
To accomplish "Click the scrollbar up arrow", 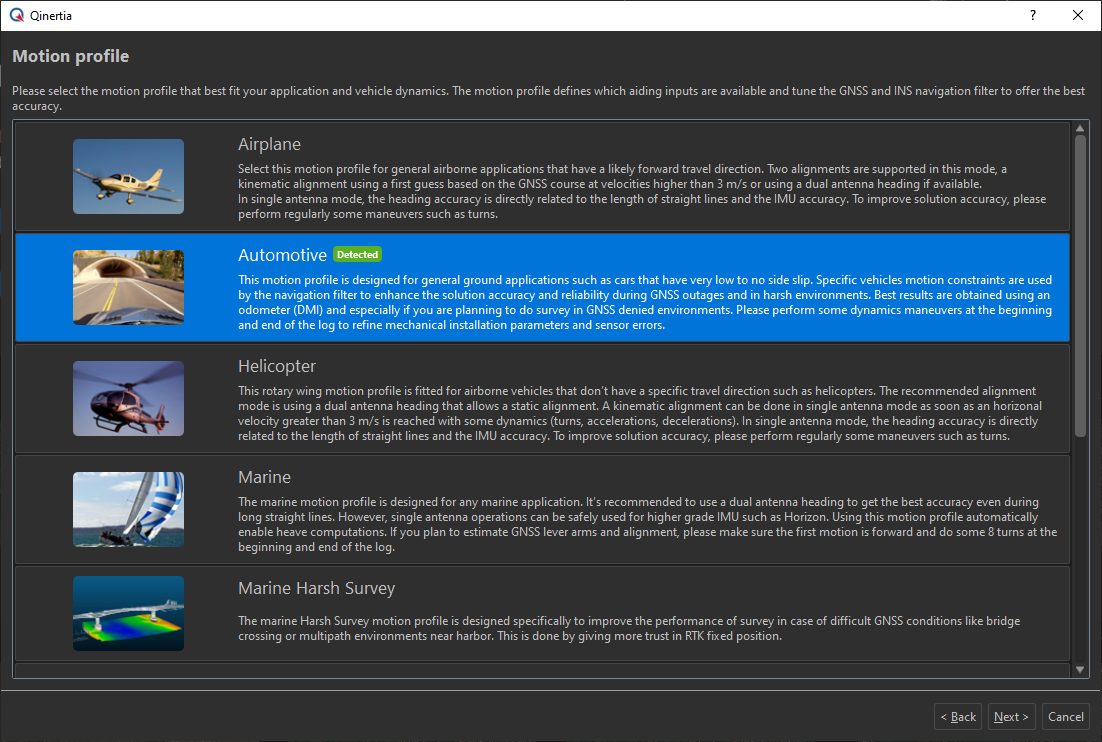I will click(x=1080, y=128).
